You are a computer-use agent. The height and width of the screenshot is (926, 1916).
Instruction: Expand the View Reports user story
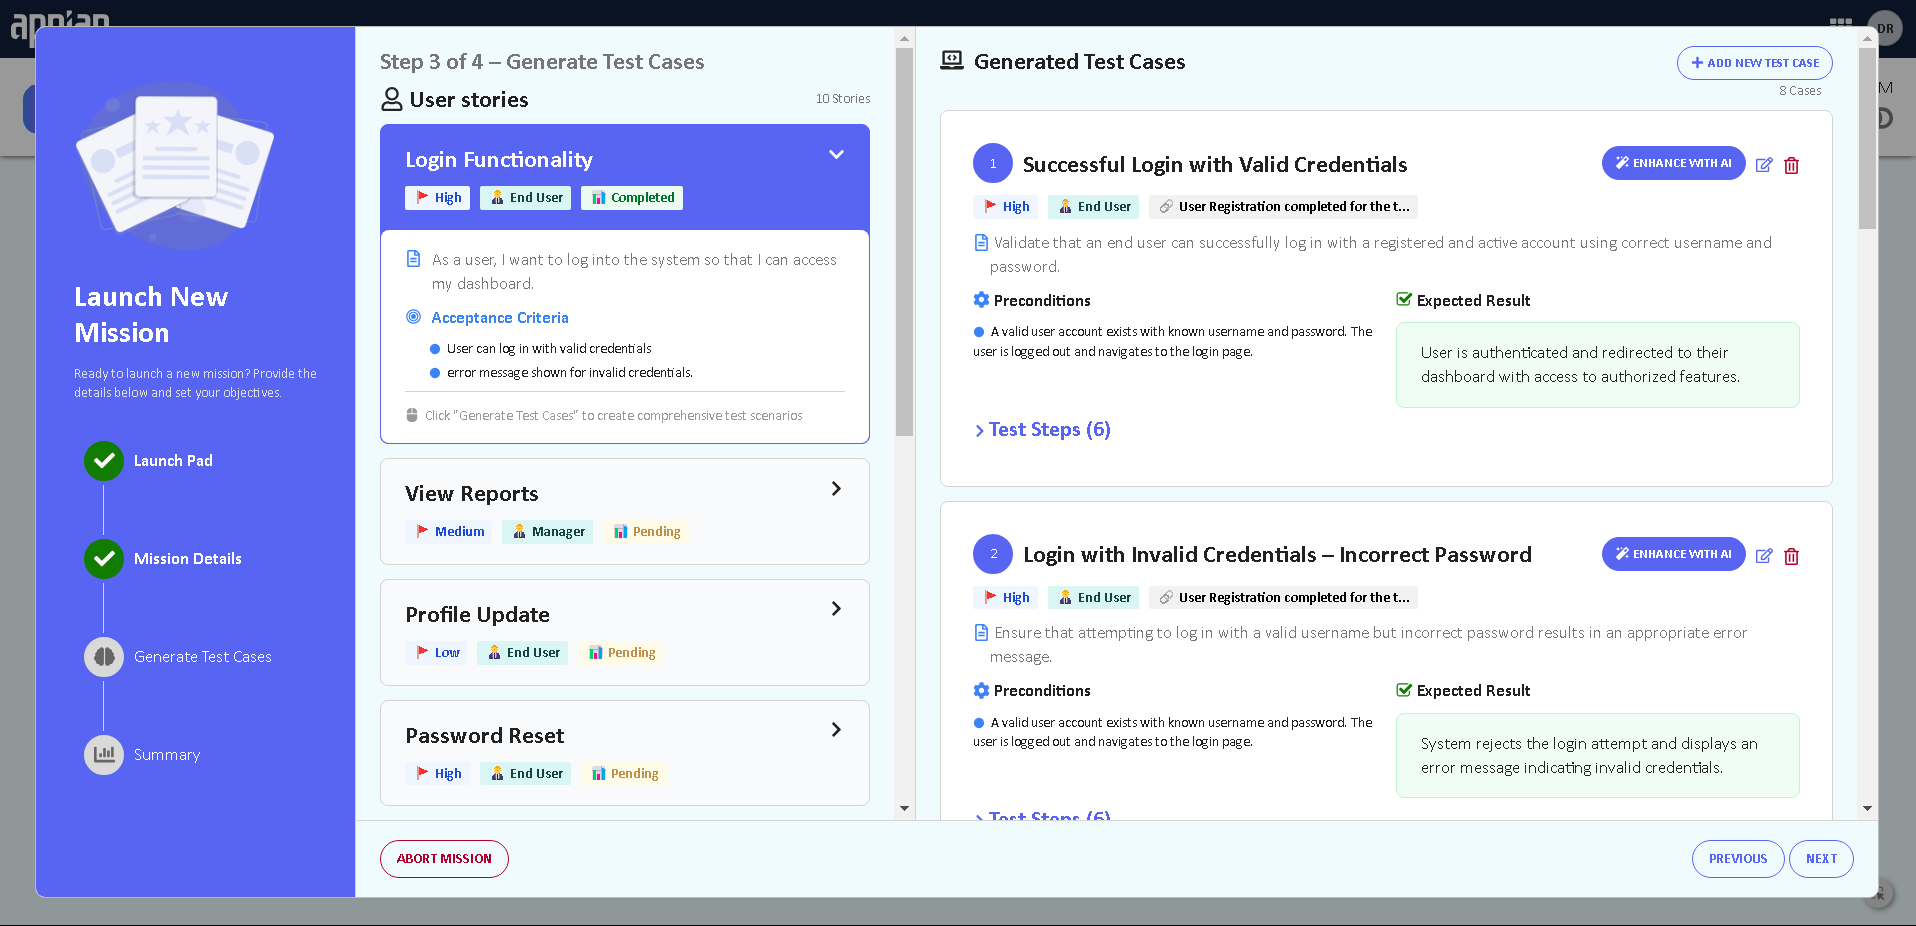(836, 489)
